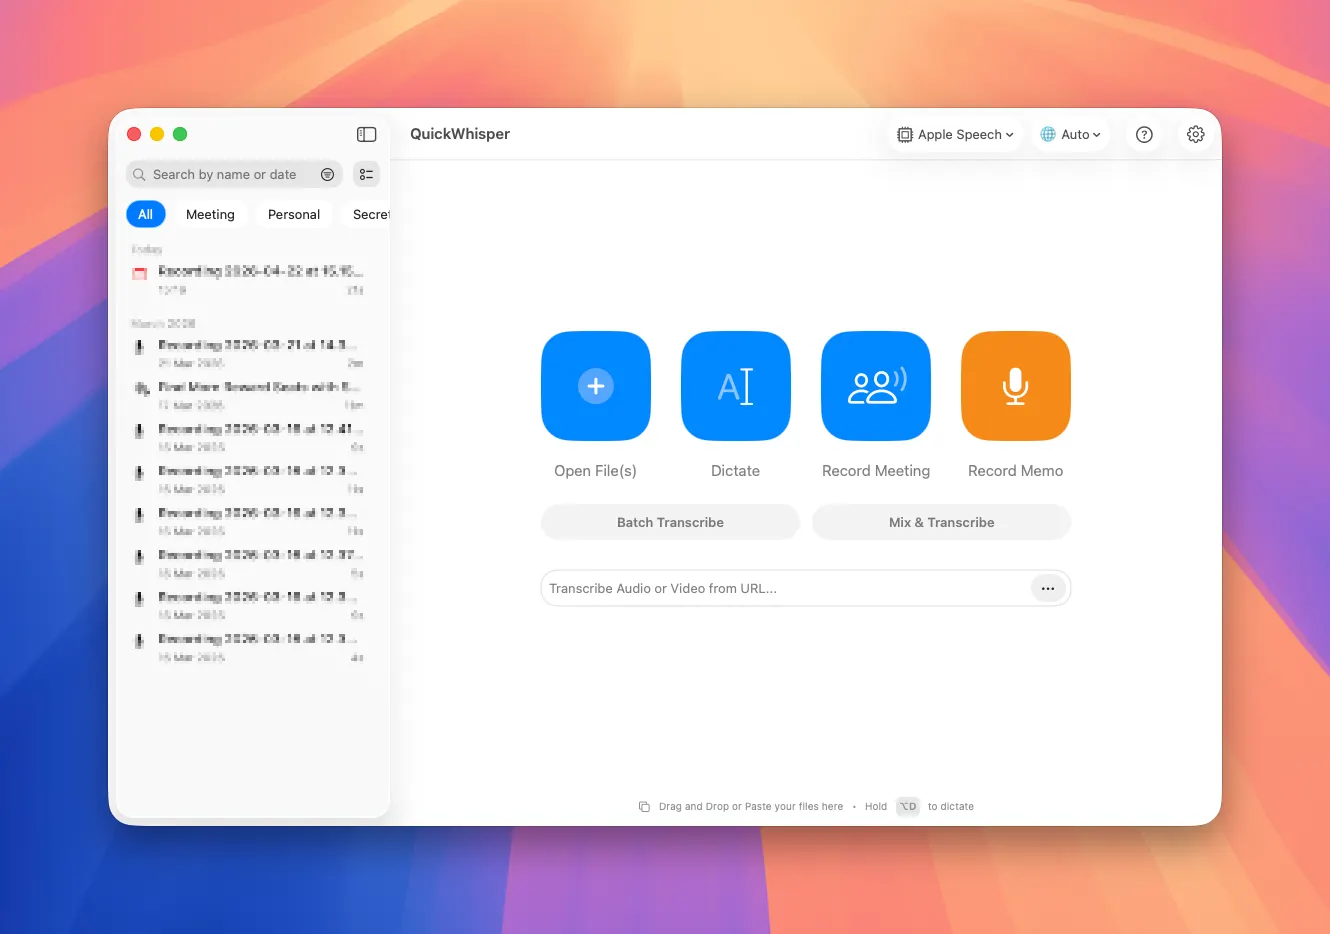
Task: Expand the Apple Speech model dropdown
Action: coord(955,134)
